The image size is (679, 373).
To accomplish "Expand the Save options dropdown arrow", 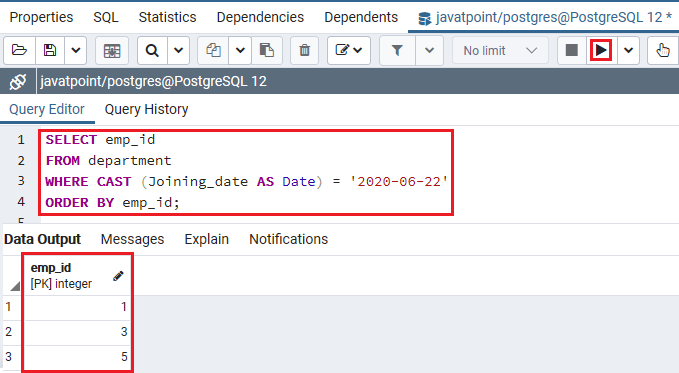I will tap(76, 50).
